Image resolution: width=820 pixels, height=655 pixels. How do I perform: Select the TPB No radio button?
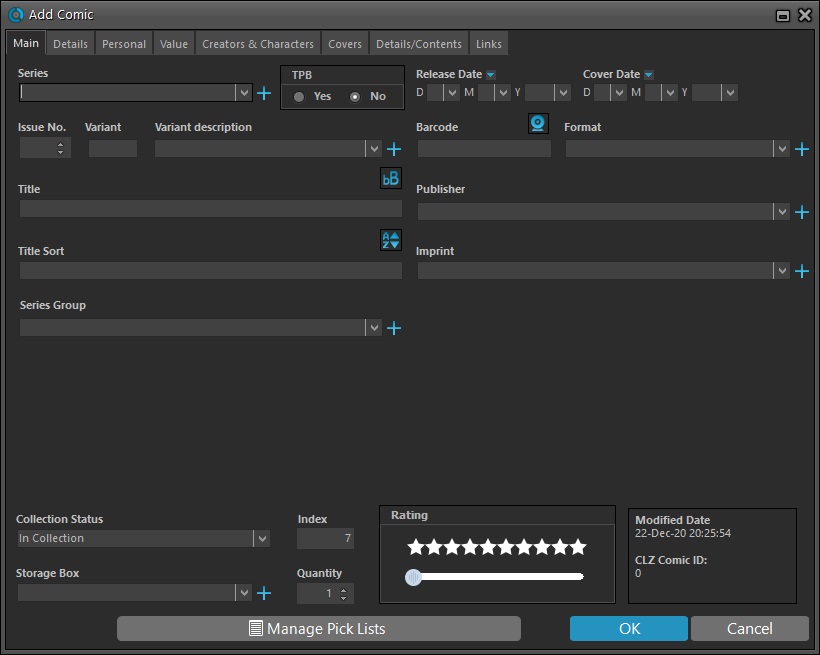pos(355,97)
